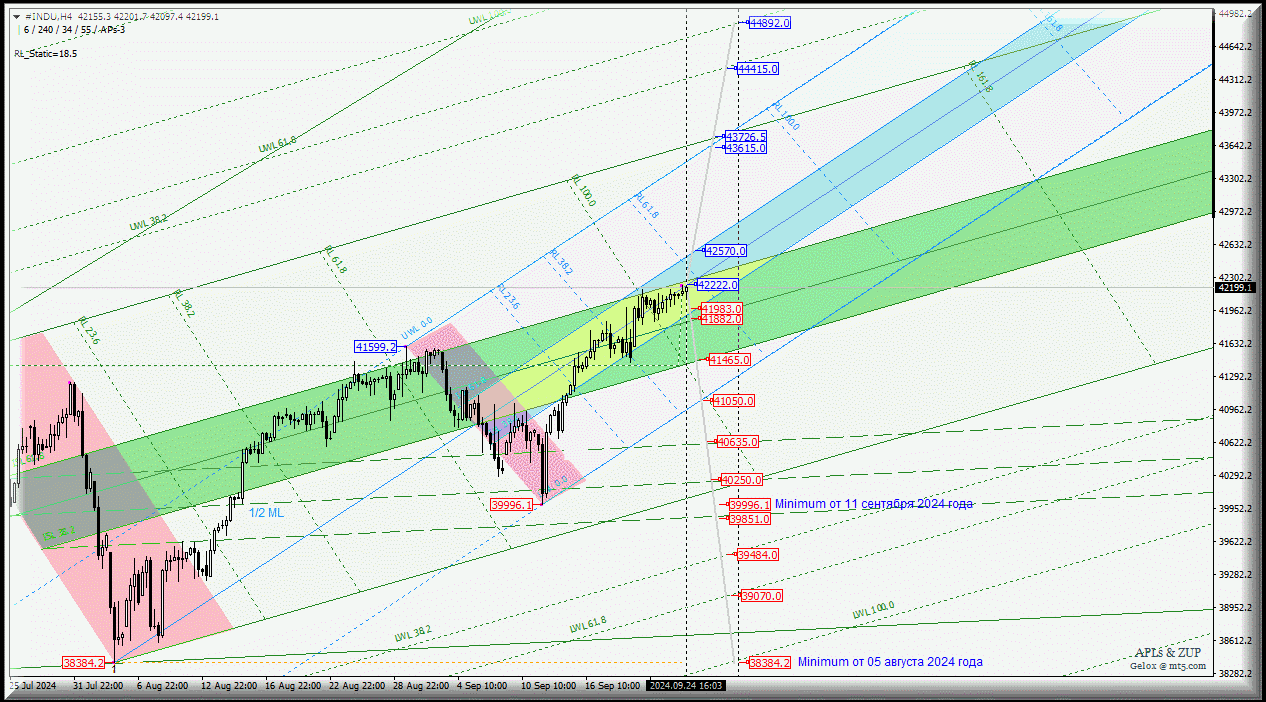Screen dimensions: 1266x702
Task: Click the 40635.0 price level label
Action: point(737,441)
